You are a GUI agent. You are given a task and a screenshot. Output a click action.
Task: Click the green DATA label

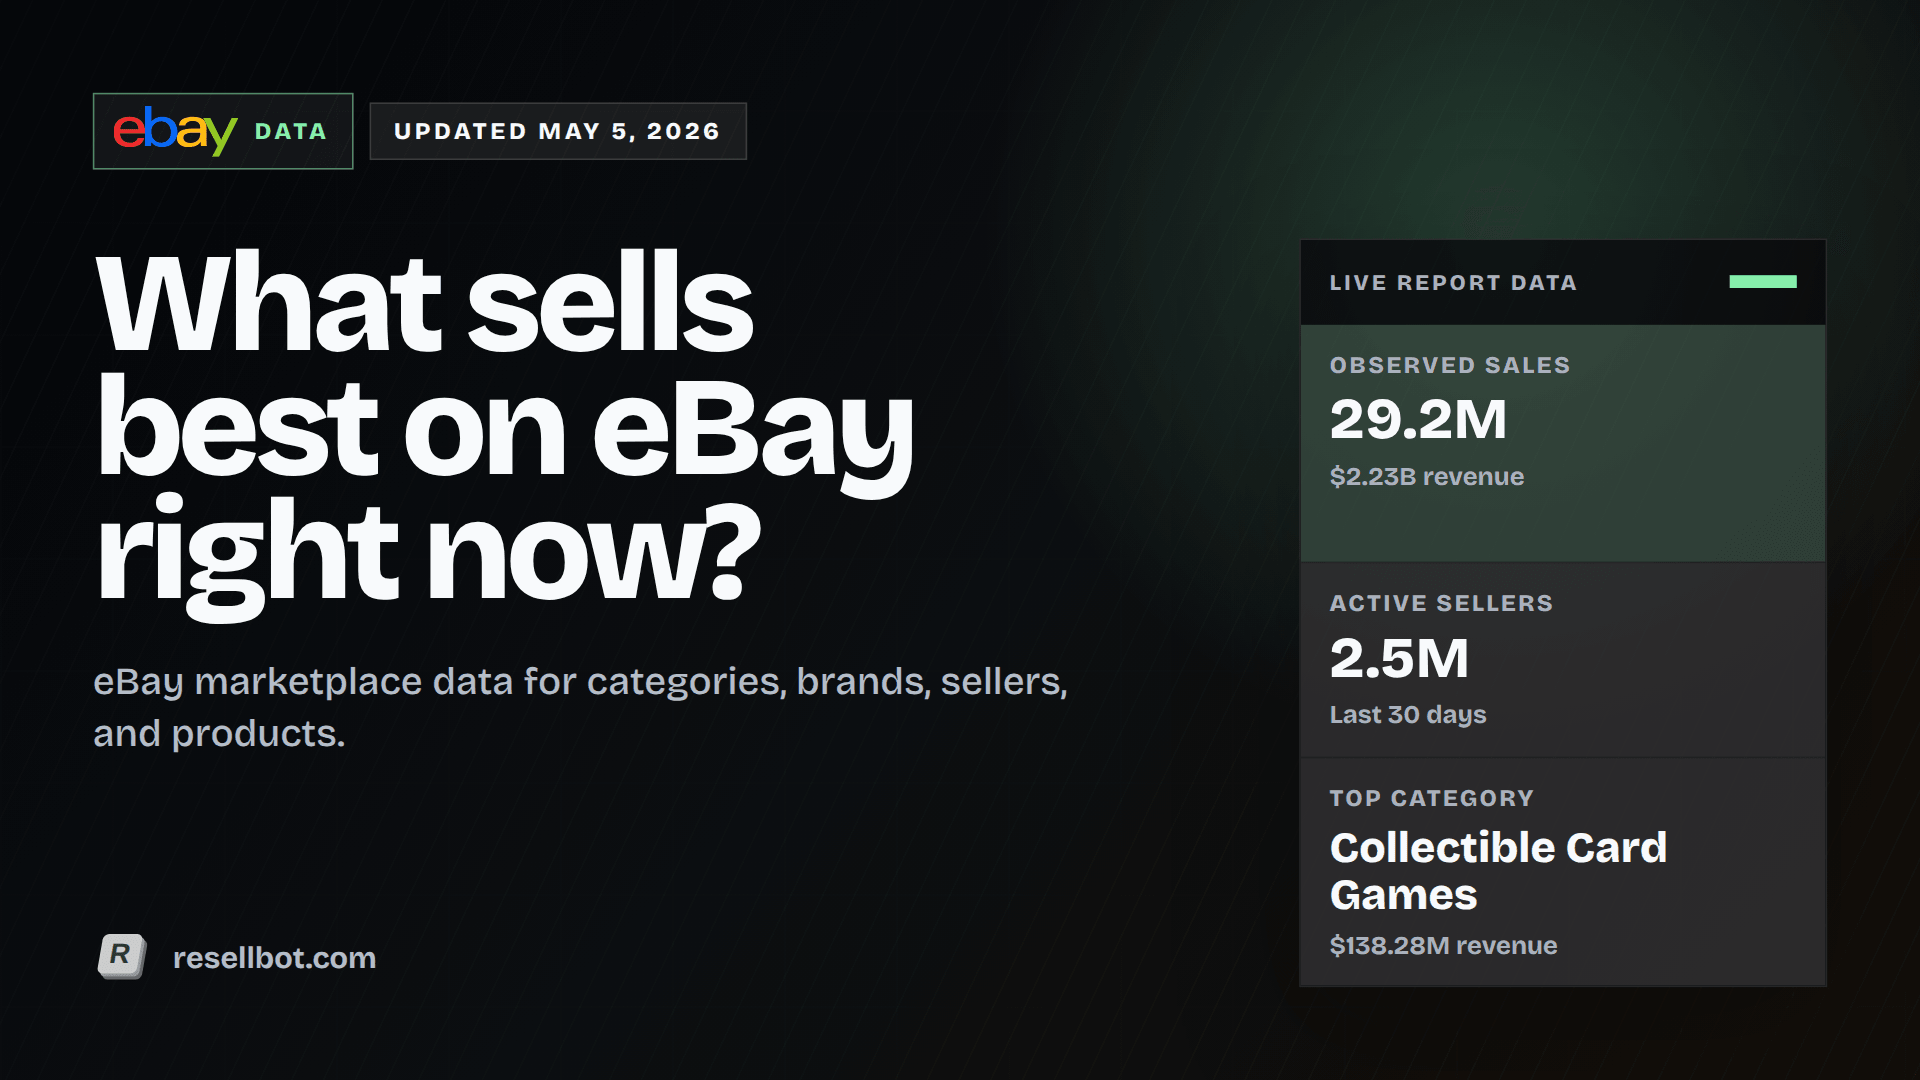click(x=291, y=132)
